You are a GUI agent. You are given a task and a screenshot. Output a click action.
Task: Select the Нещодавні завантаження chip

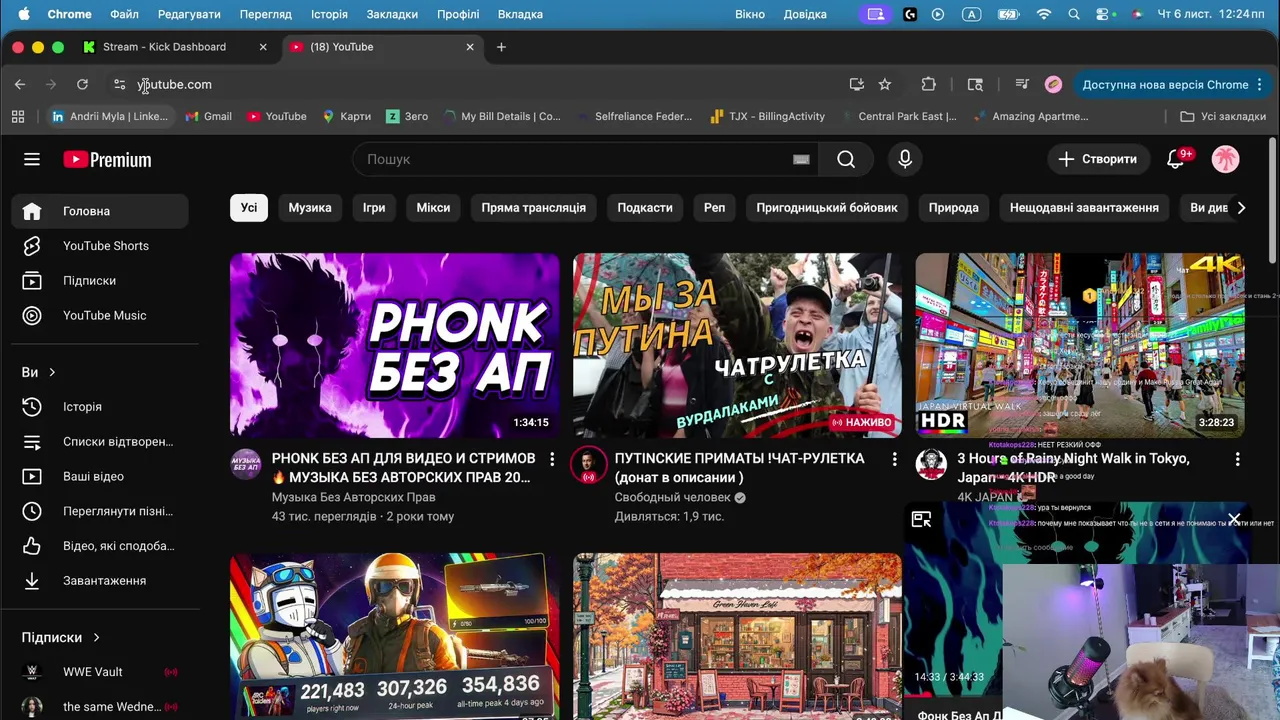[1084, 208]
